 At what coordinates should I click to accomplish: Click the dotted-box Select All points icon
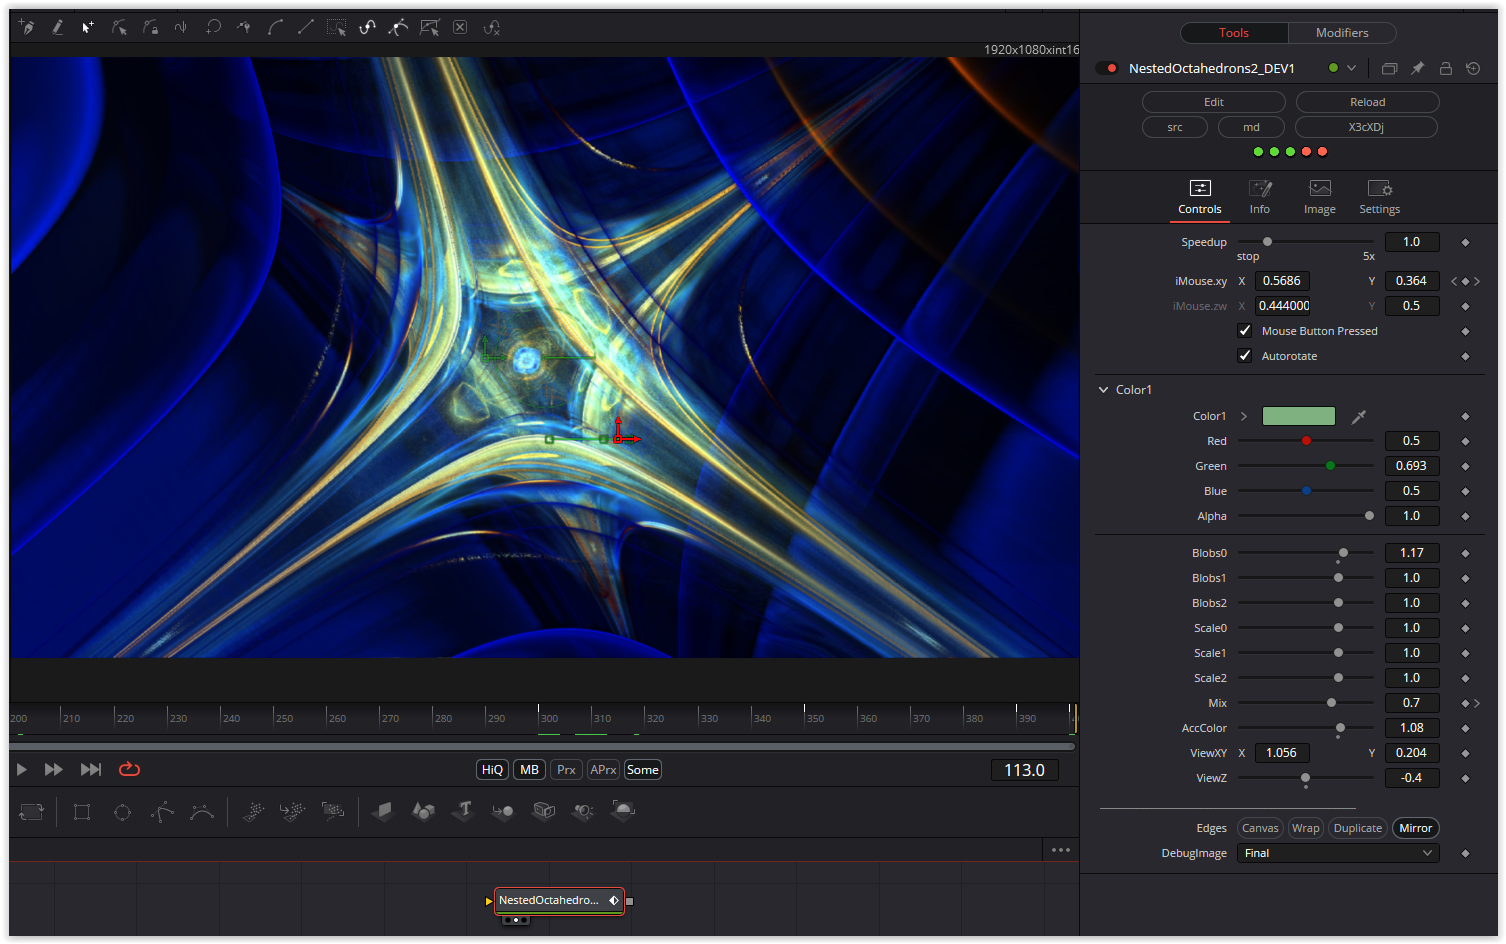pos(337,27)
